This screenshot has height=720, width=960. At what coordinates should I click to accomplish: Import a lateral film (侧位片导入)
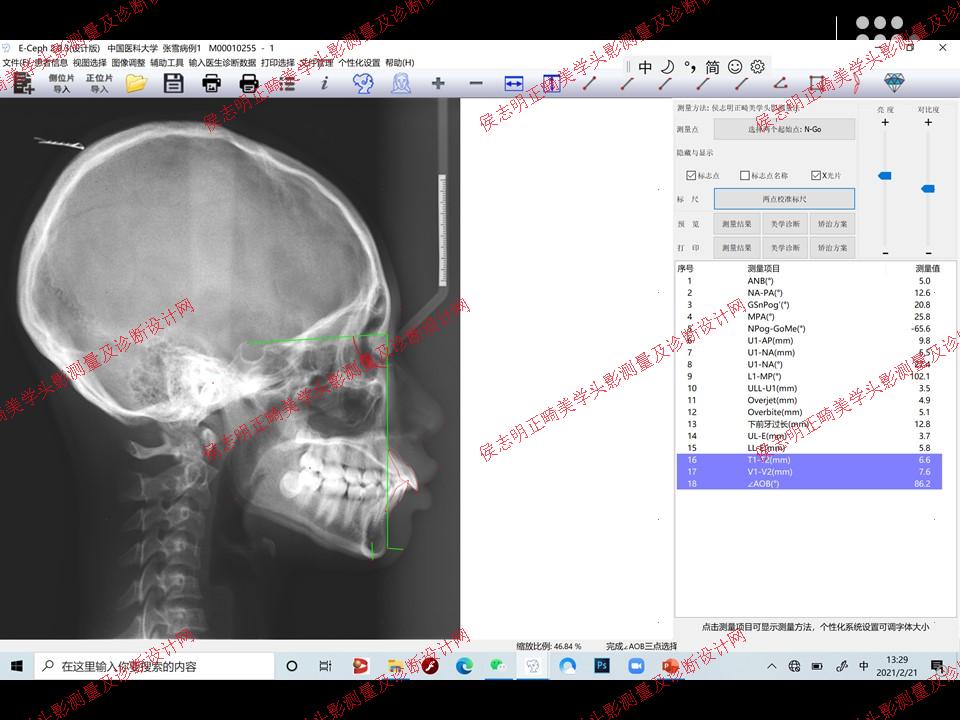(x=61, y=83)
